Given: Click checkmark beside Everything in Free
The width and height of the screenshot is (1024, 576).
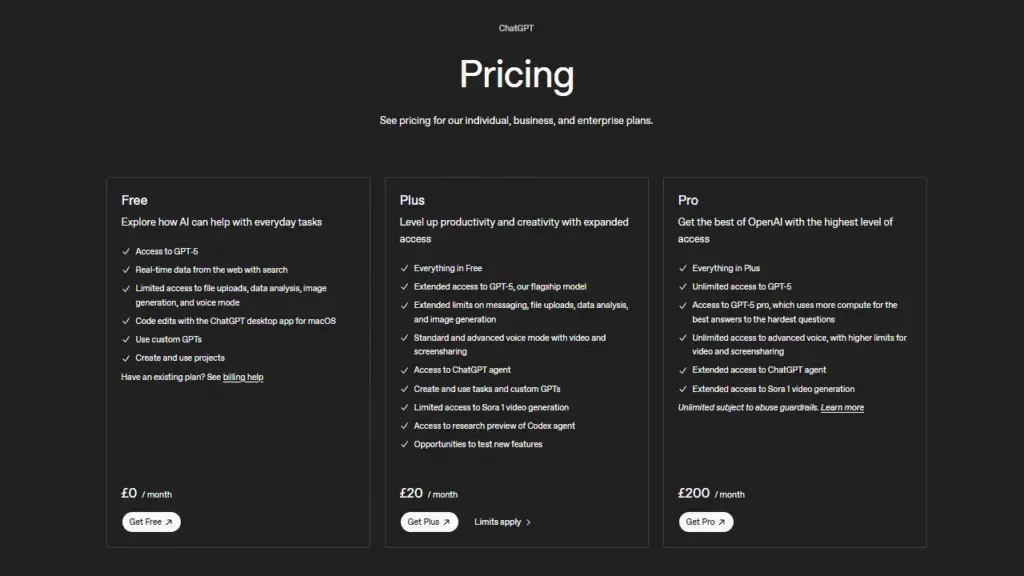Looking at the screenshot, I should click(404, 269).
